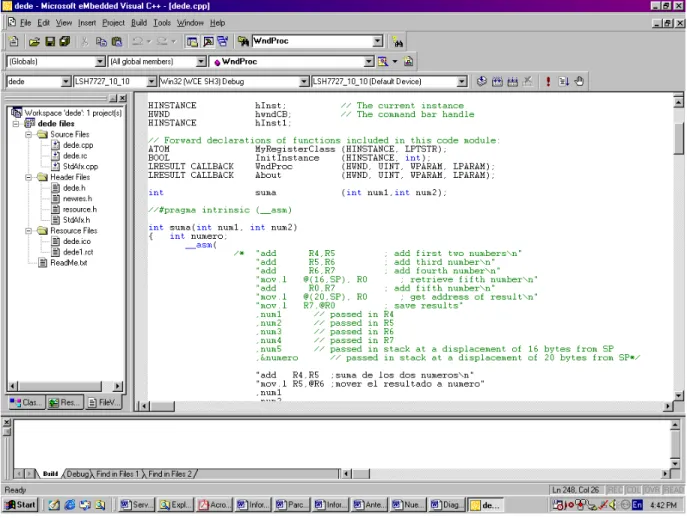Image resolution: width=687 pixels, height=518 pixels.
Task: Open the WizardBar WndProc members dropdown
Action: tap(369, 61)
